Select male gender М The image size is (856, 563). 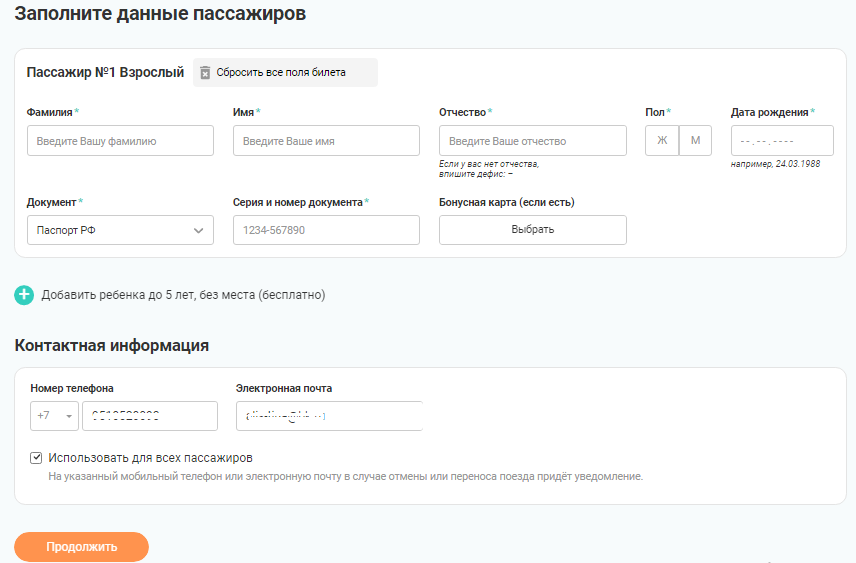695,141
